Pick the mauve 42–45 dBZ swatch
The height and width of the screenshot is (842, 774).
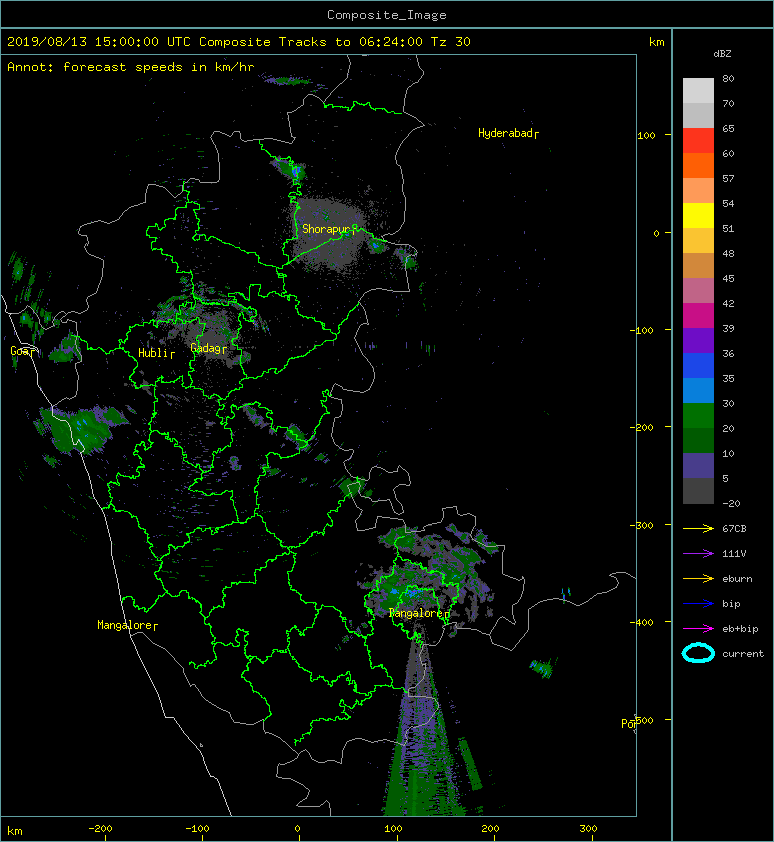point(698,291)
